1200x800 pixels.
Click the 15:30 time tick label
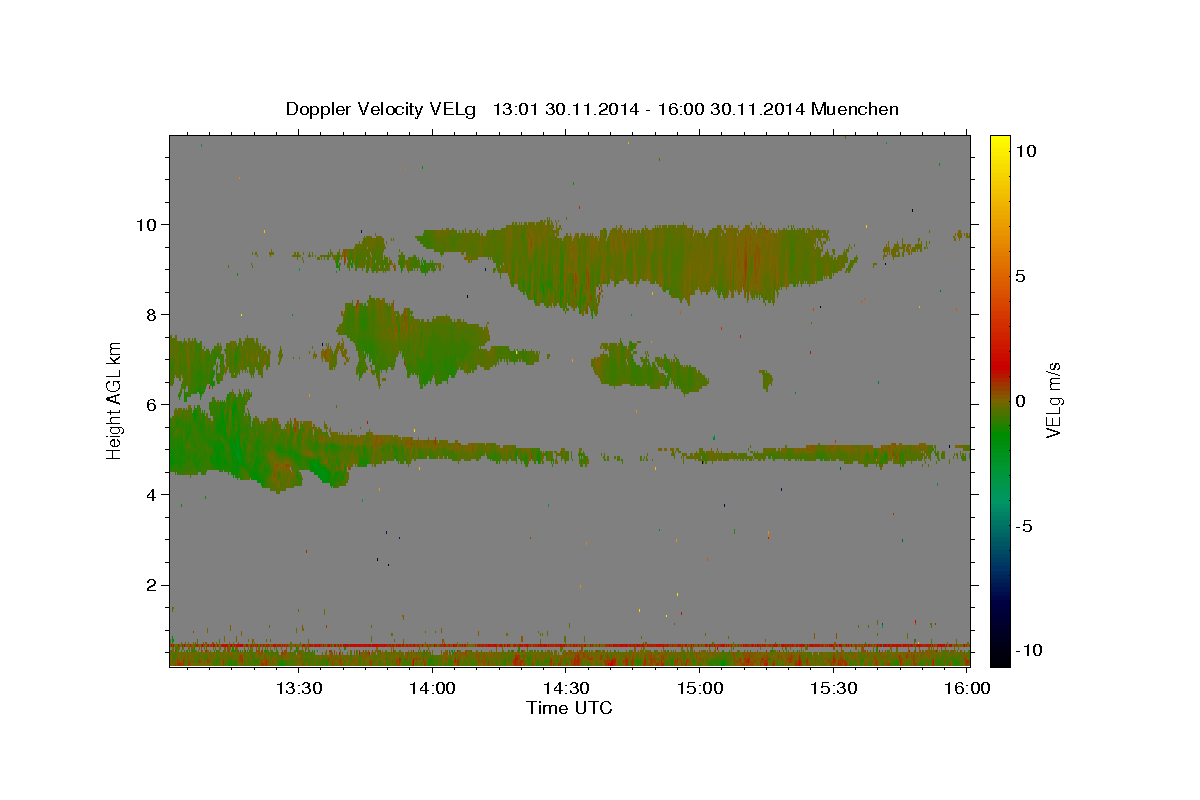(x=833, y=689)
